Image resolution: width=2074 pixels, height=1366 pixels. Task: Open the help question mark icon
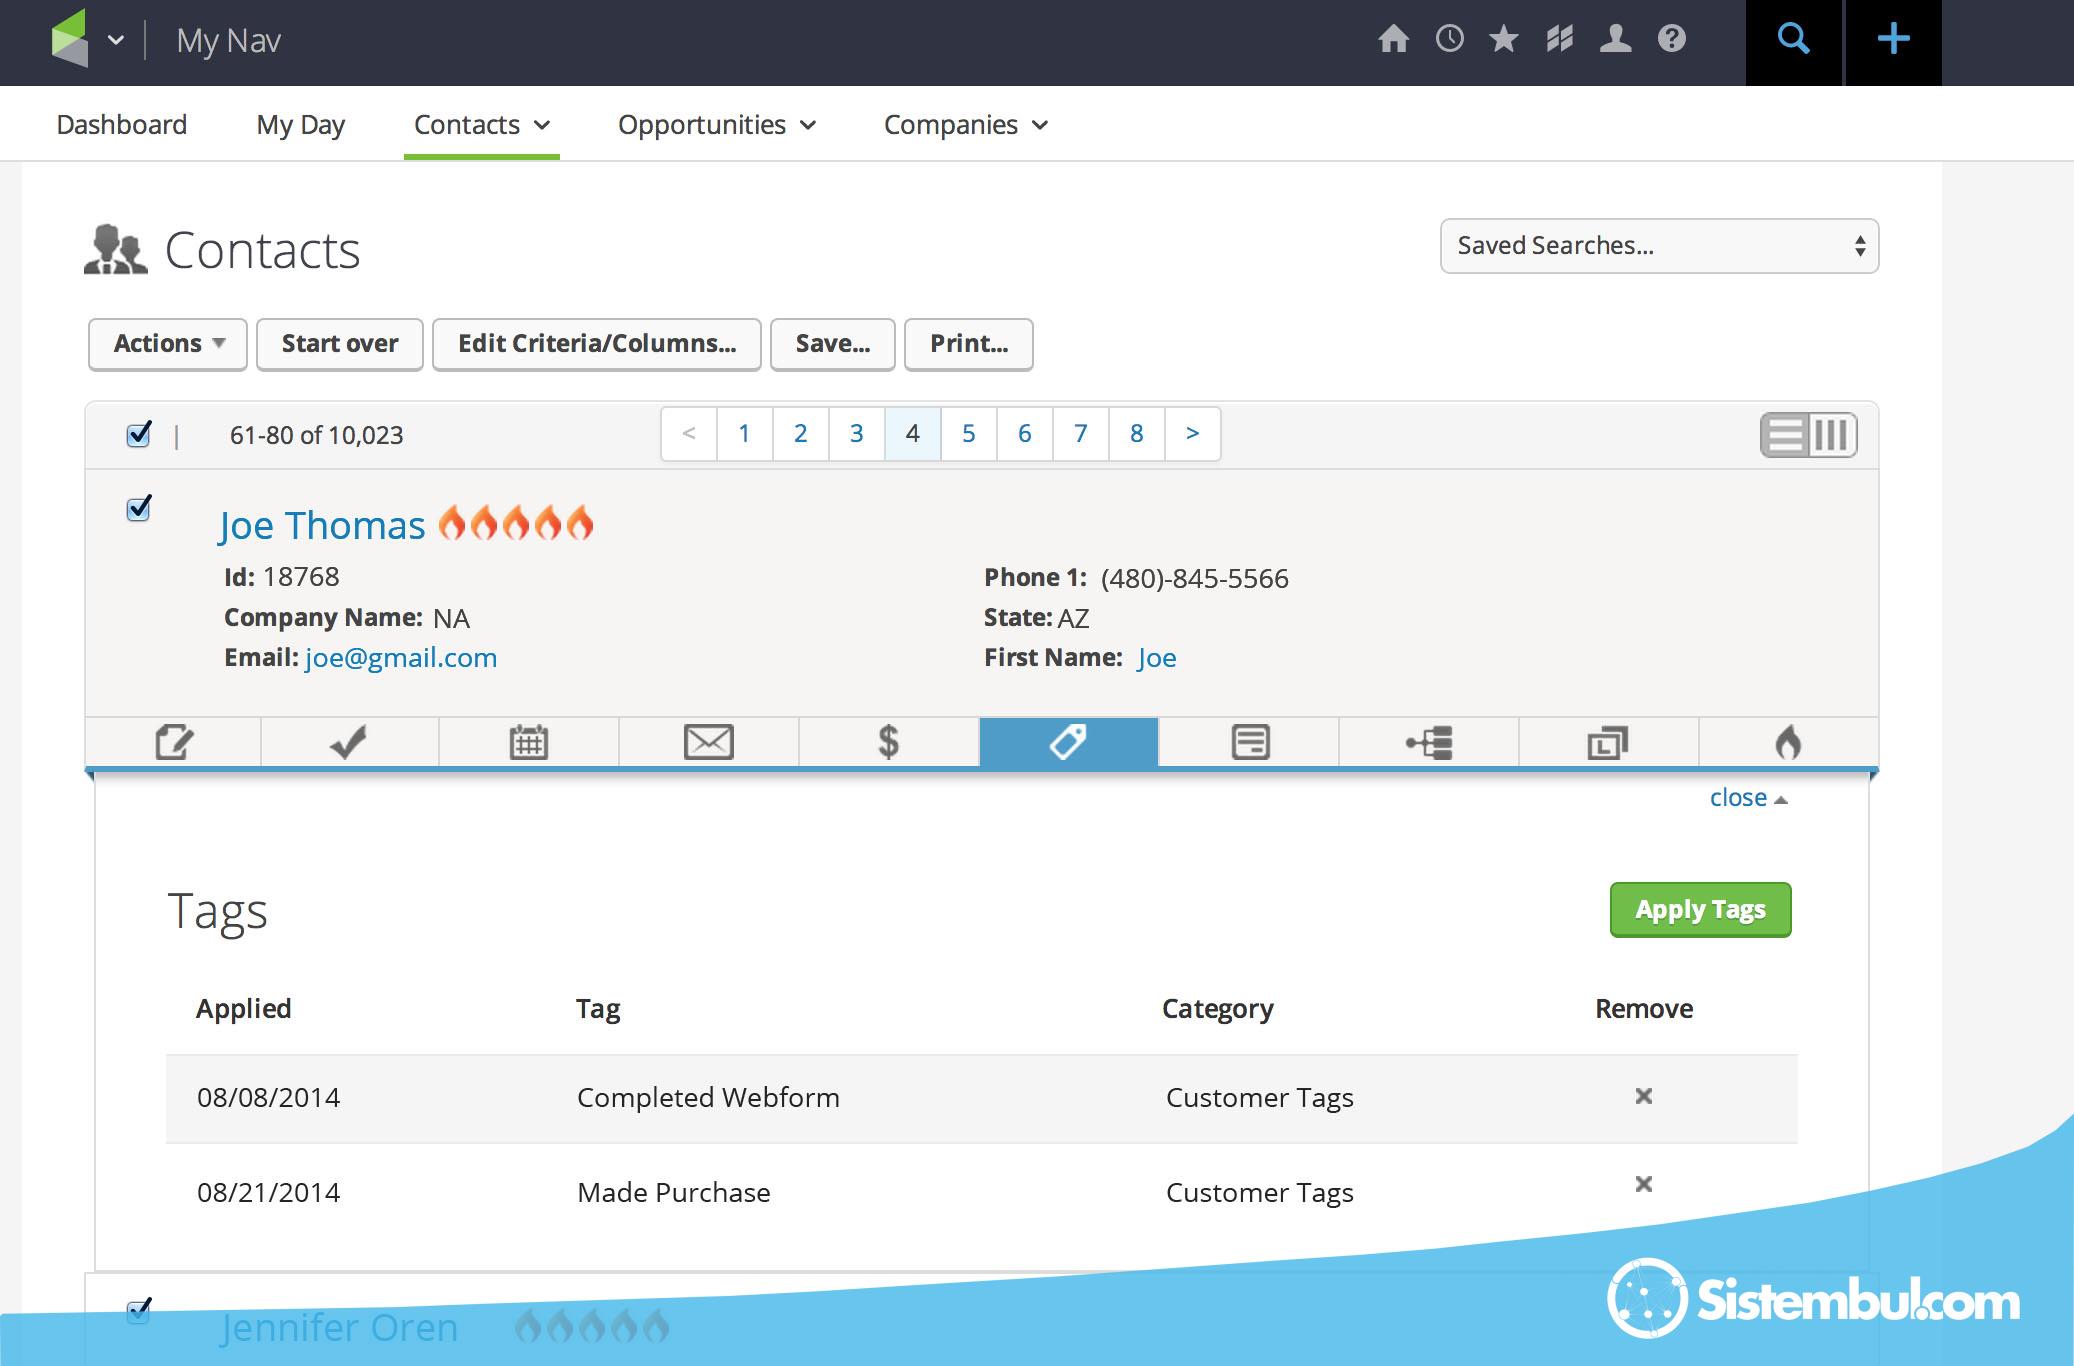[x=1671, y=39]
